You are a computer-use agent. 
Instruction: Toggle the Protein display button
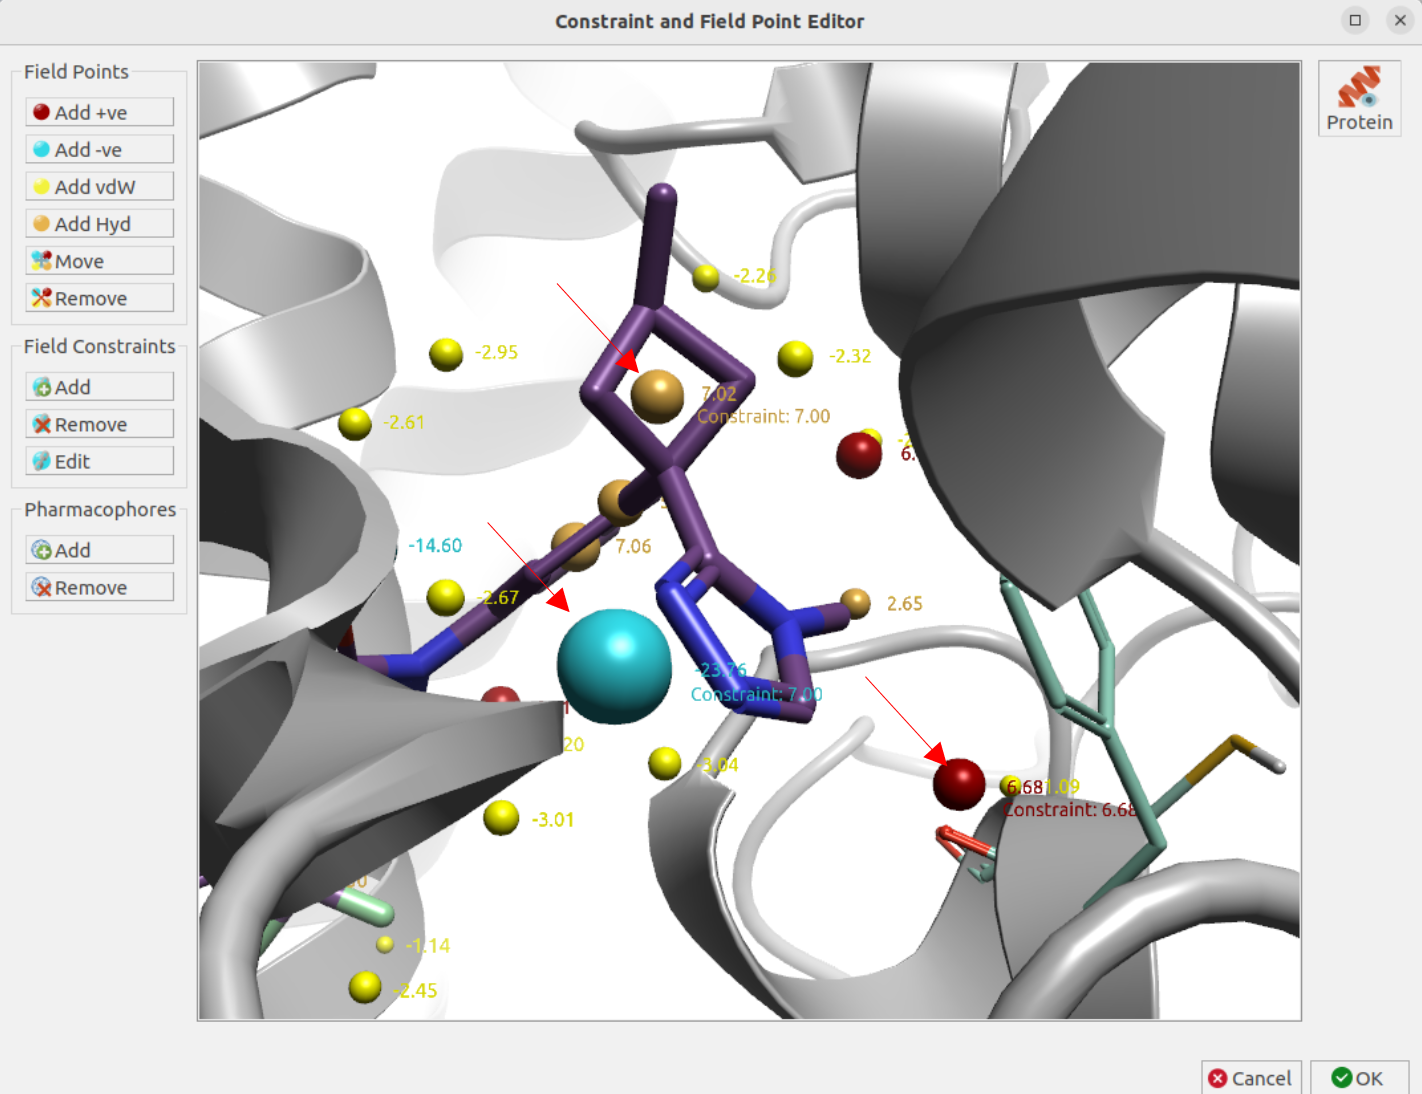click(x=1359, y=98)
